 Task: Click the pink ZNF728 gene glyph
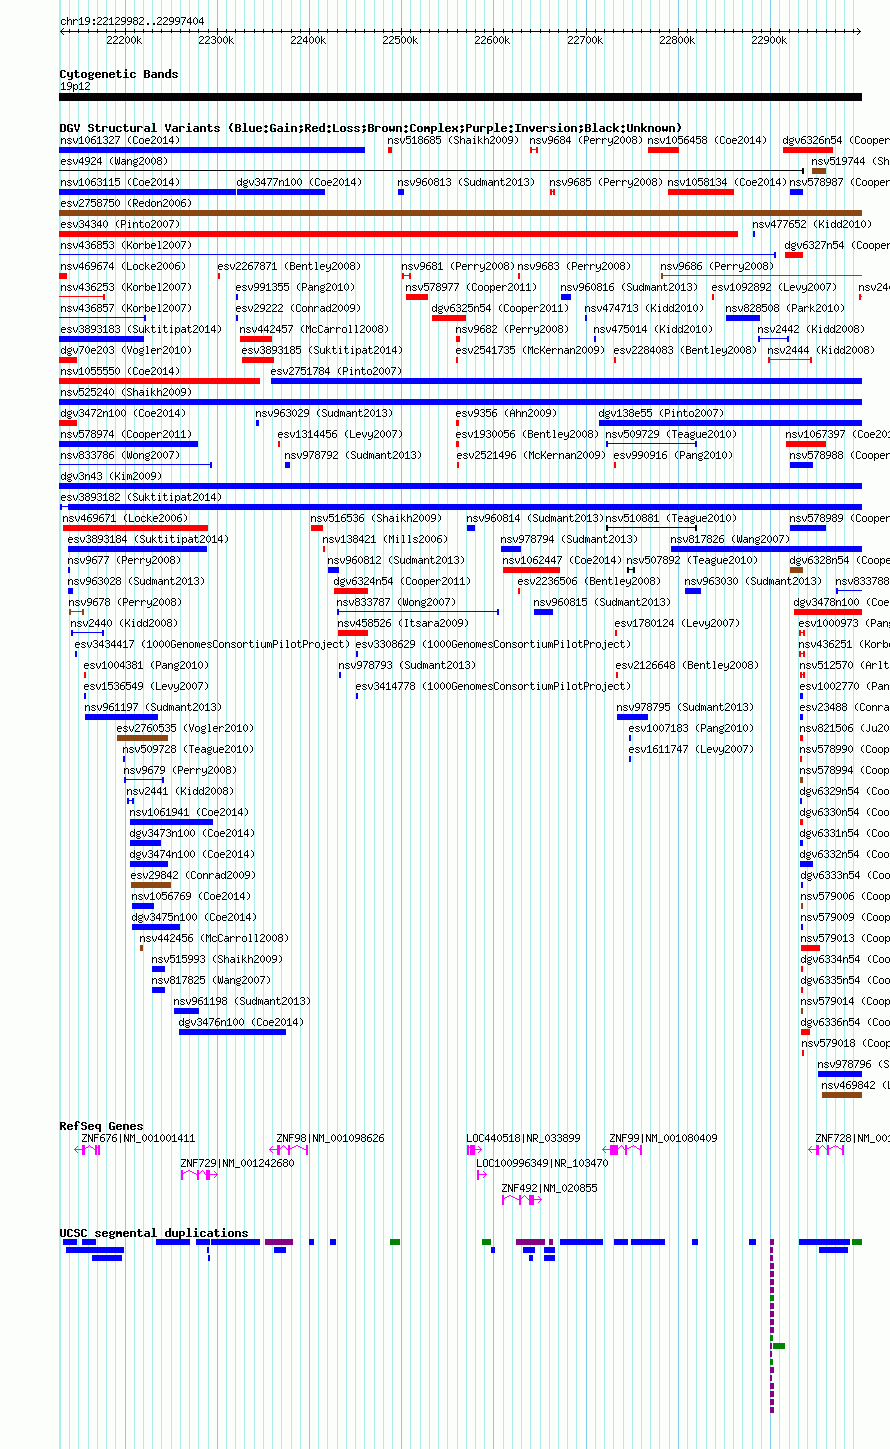tap(827, 1151)
